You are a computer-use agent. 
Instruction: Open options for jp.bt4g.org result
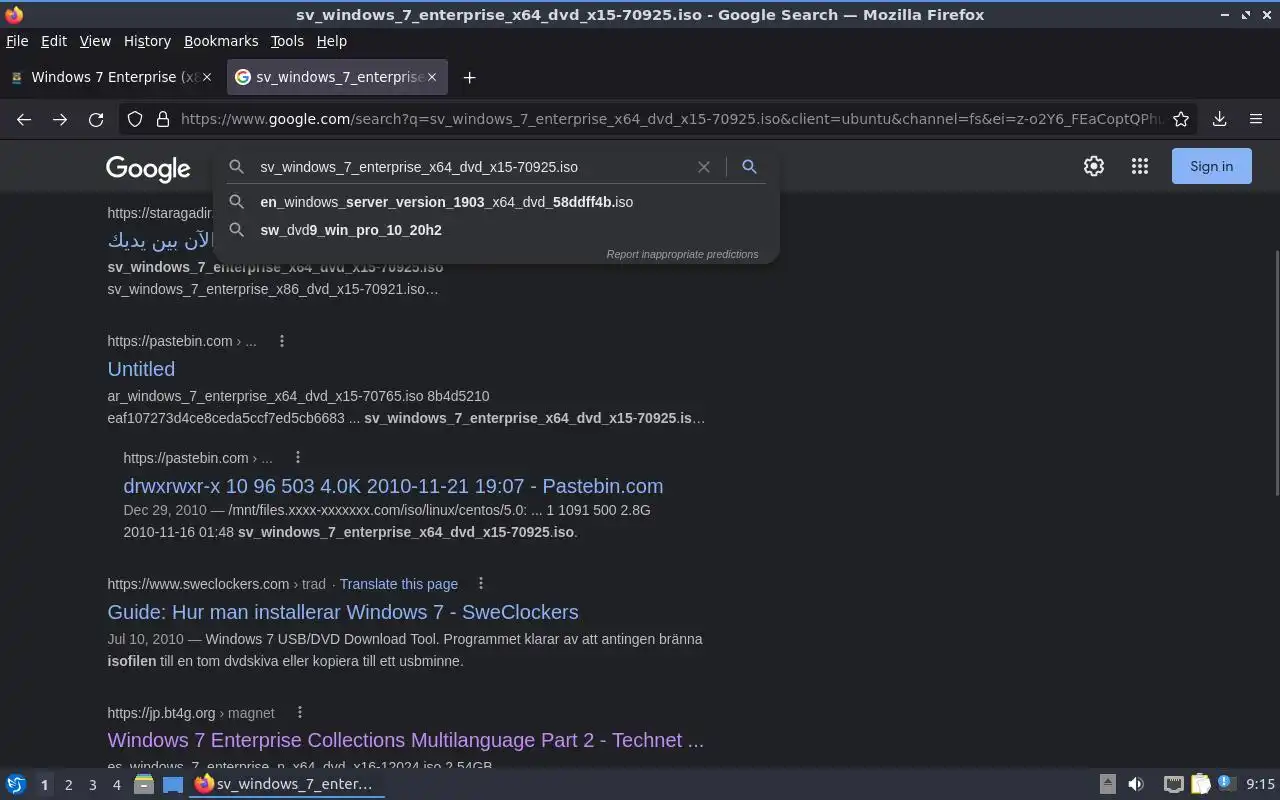(x=299, y=712)
